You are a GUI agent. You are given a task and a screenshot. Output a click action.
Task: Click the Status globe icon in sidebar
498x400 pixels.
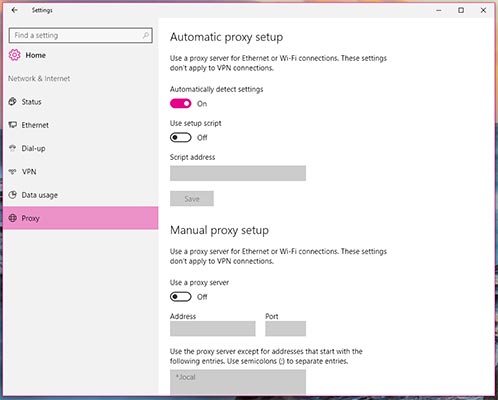tap(12, 101)
